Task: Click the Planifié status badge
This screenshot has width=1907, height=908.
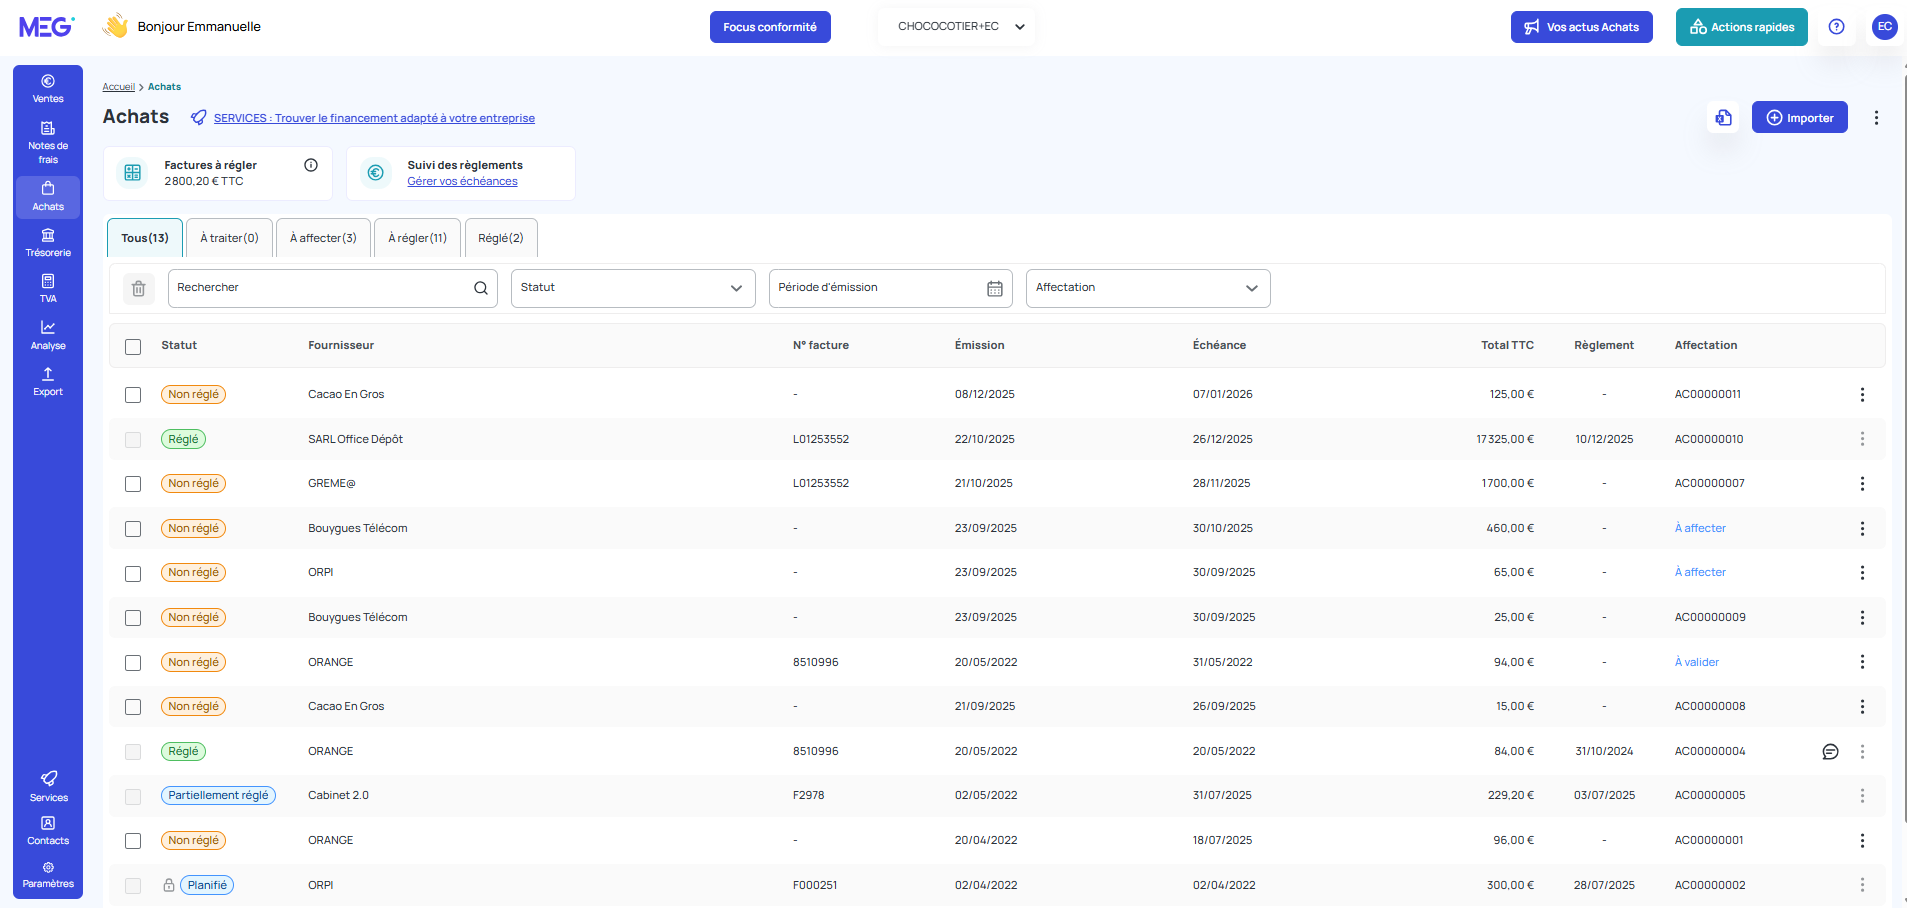Action: [207, 885]
